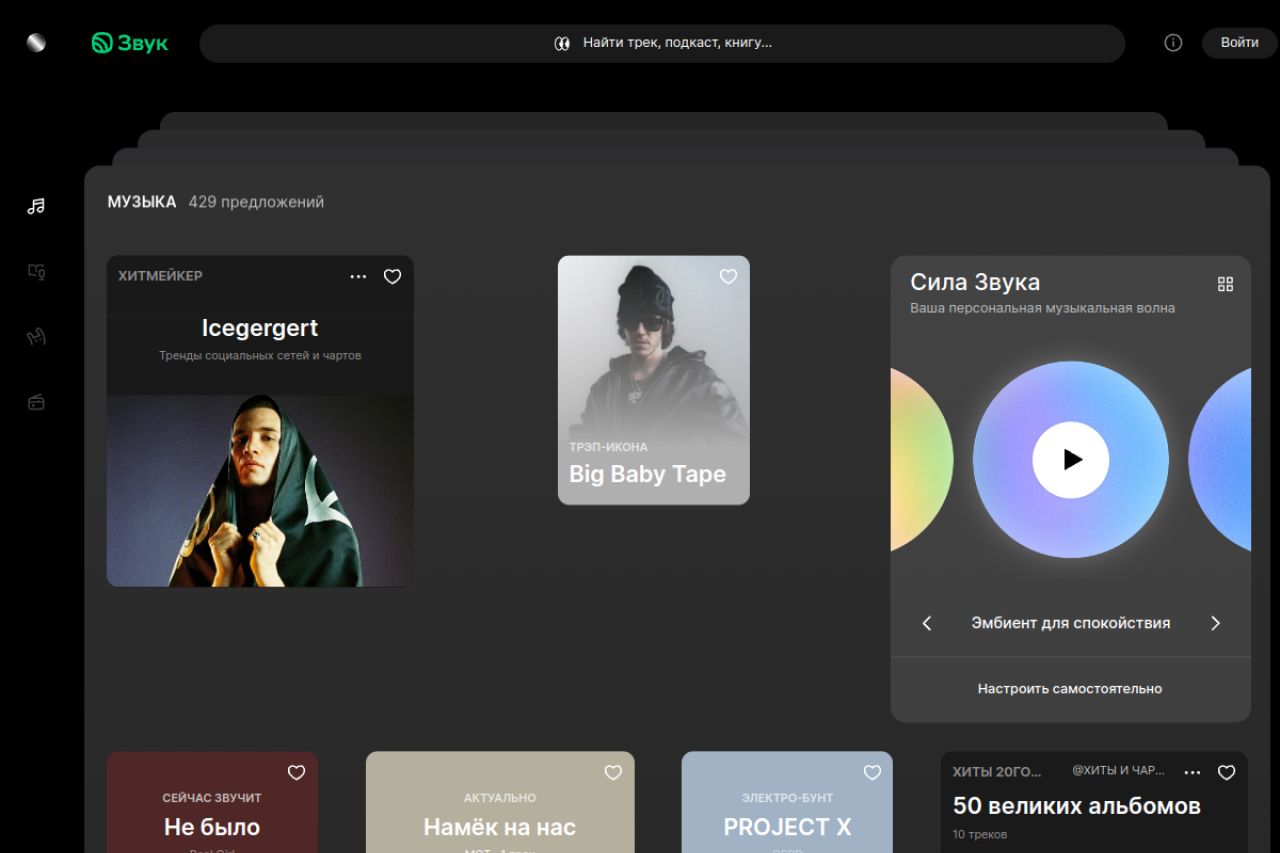
Task: Switch to the previous wave mood with the left chevron
Action: 927,623
